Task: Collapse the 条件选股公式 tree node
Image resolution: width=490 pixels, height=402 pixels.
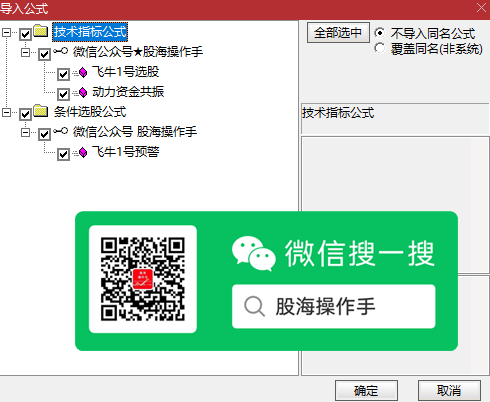Action: tap(6, 113)
